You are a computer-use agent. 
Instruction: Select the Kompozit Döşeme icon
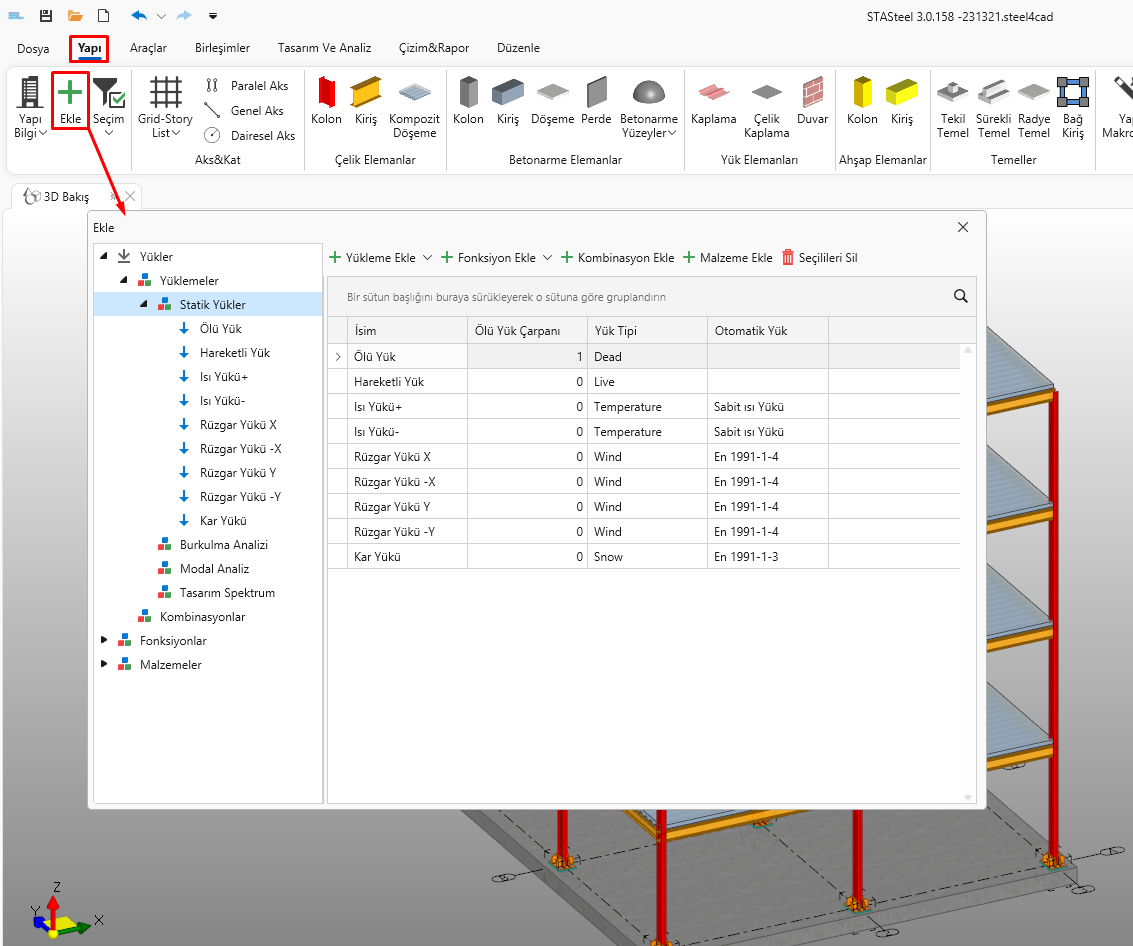pos(414,108)
